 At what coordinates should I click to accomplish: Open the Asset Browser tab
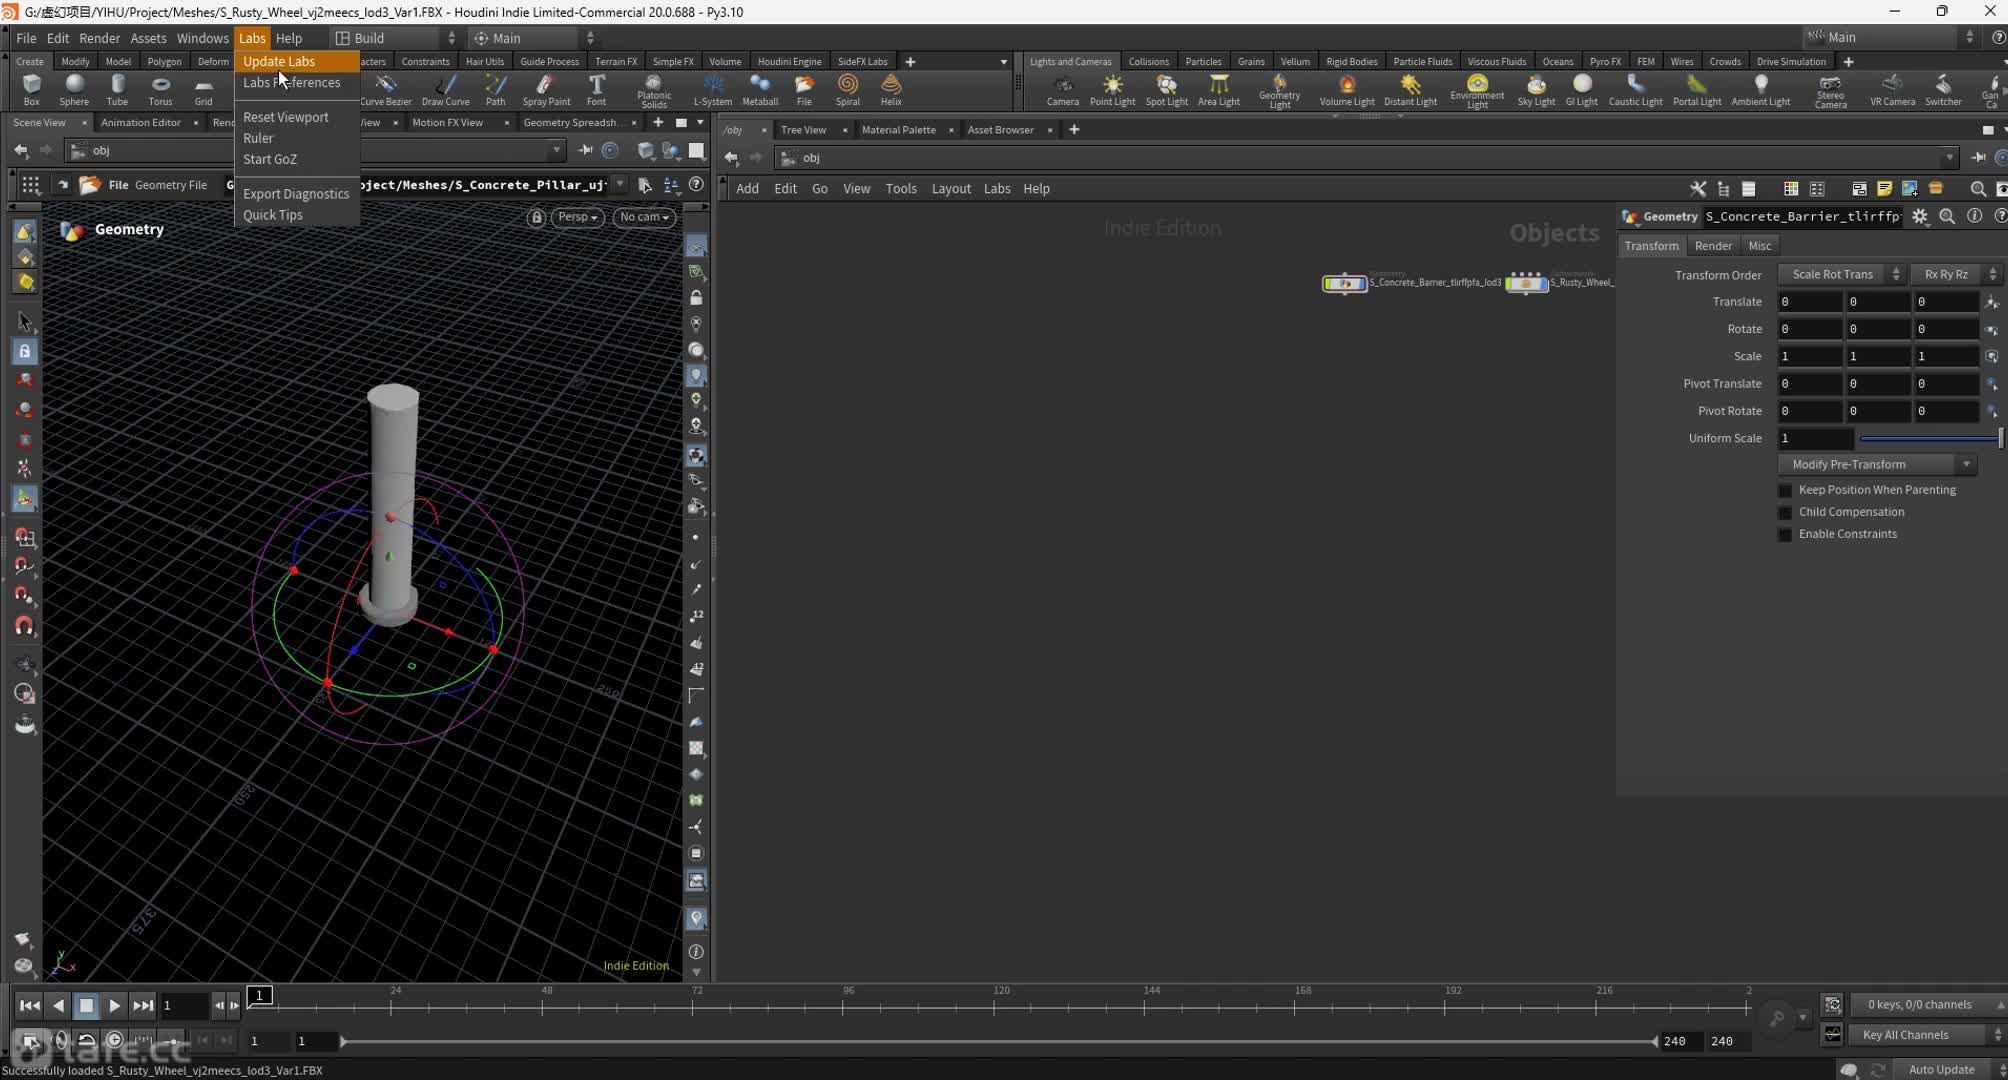coord(1000,130)
